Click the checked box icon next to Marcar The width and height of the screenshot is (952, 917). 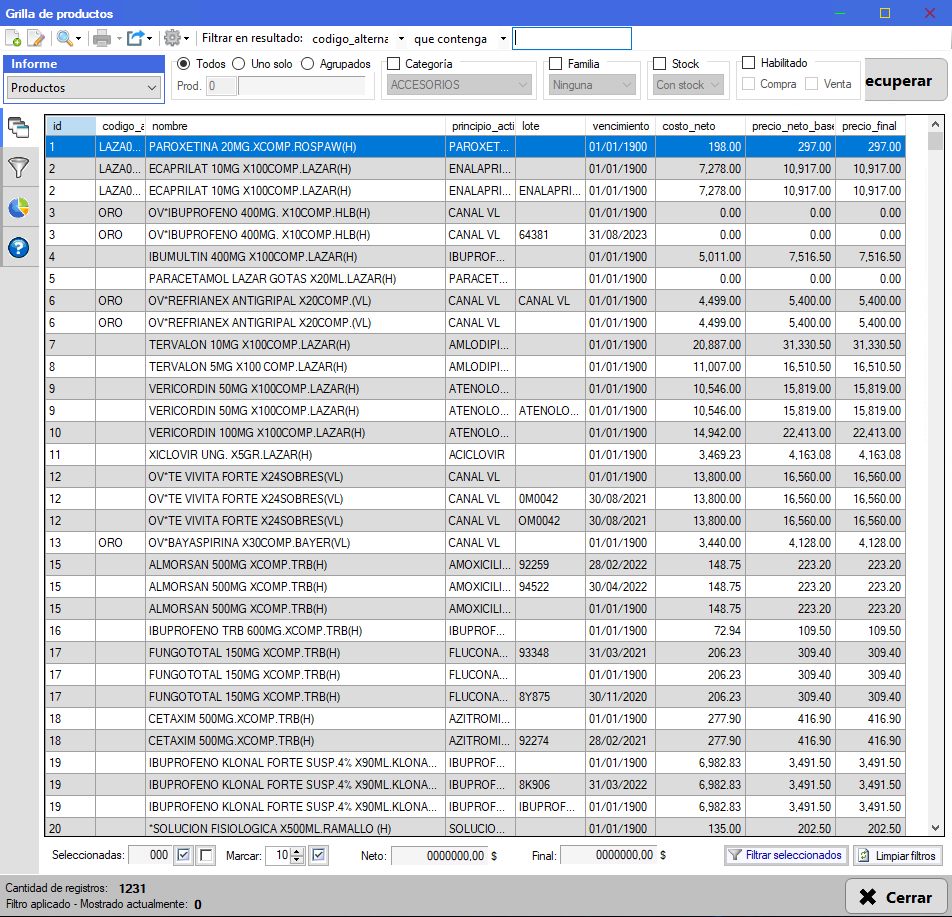point(319,855)
